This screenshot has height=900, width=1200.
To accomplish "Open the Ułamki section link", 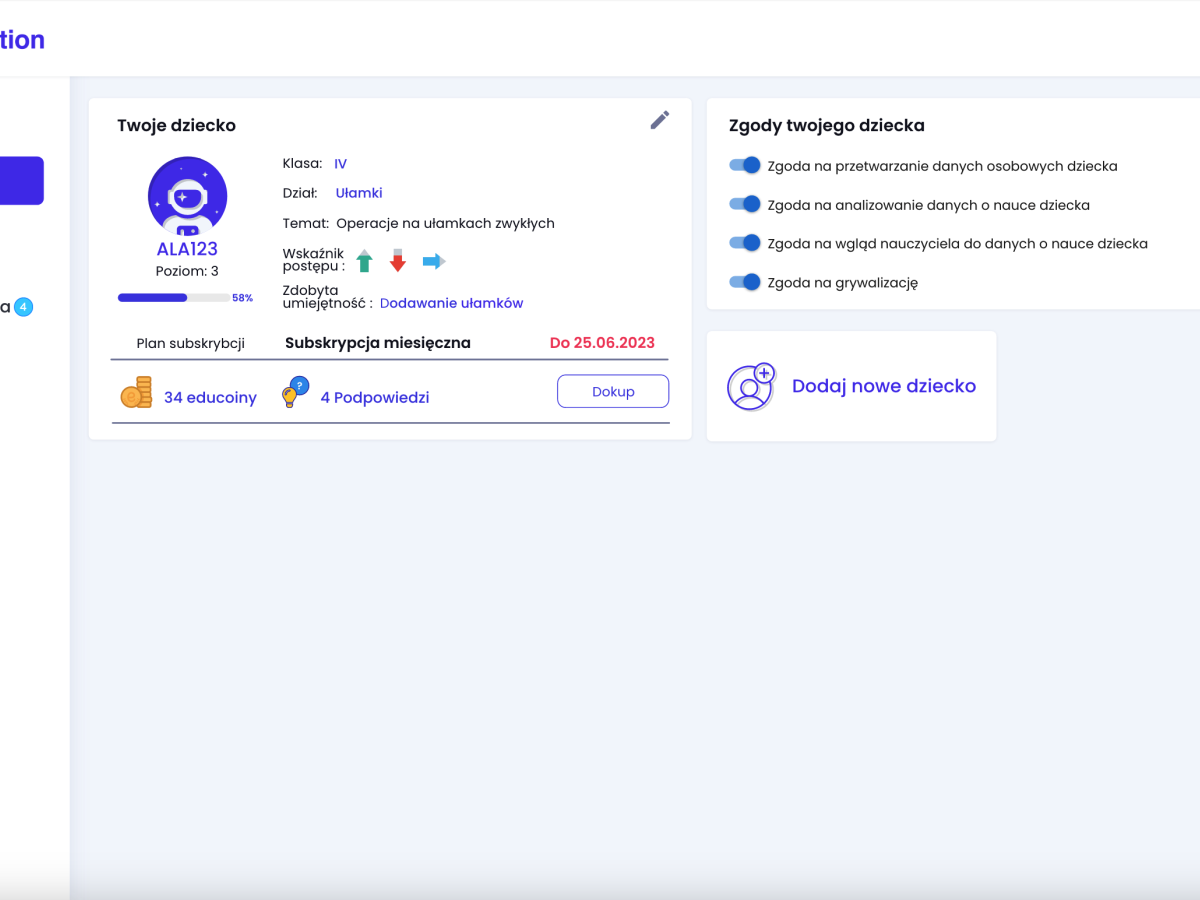I will click(x=359, y=193).
